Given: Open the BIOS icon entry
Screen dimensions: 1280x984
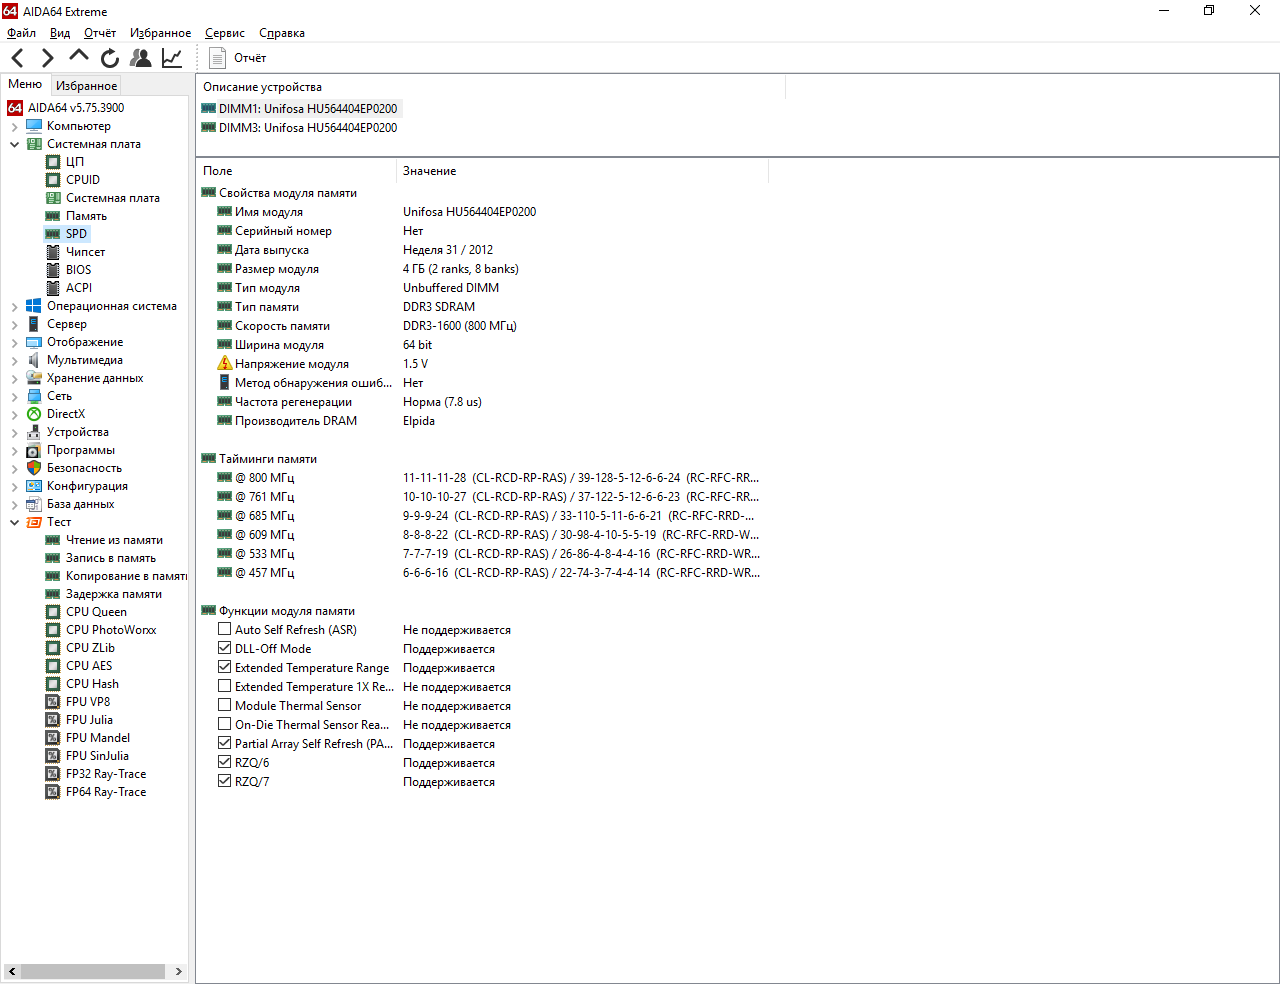Looking at the screenshot, I should [x=53, y=270].
